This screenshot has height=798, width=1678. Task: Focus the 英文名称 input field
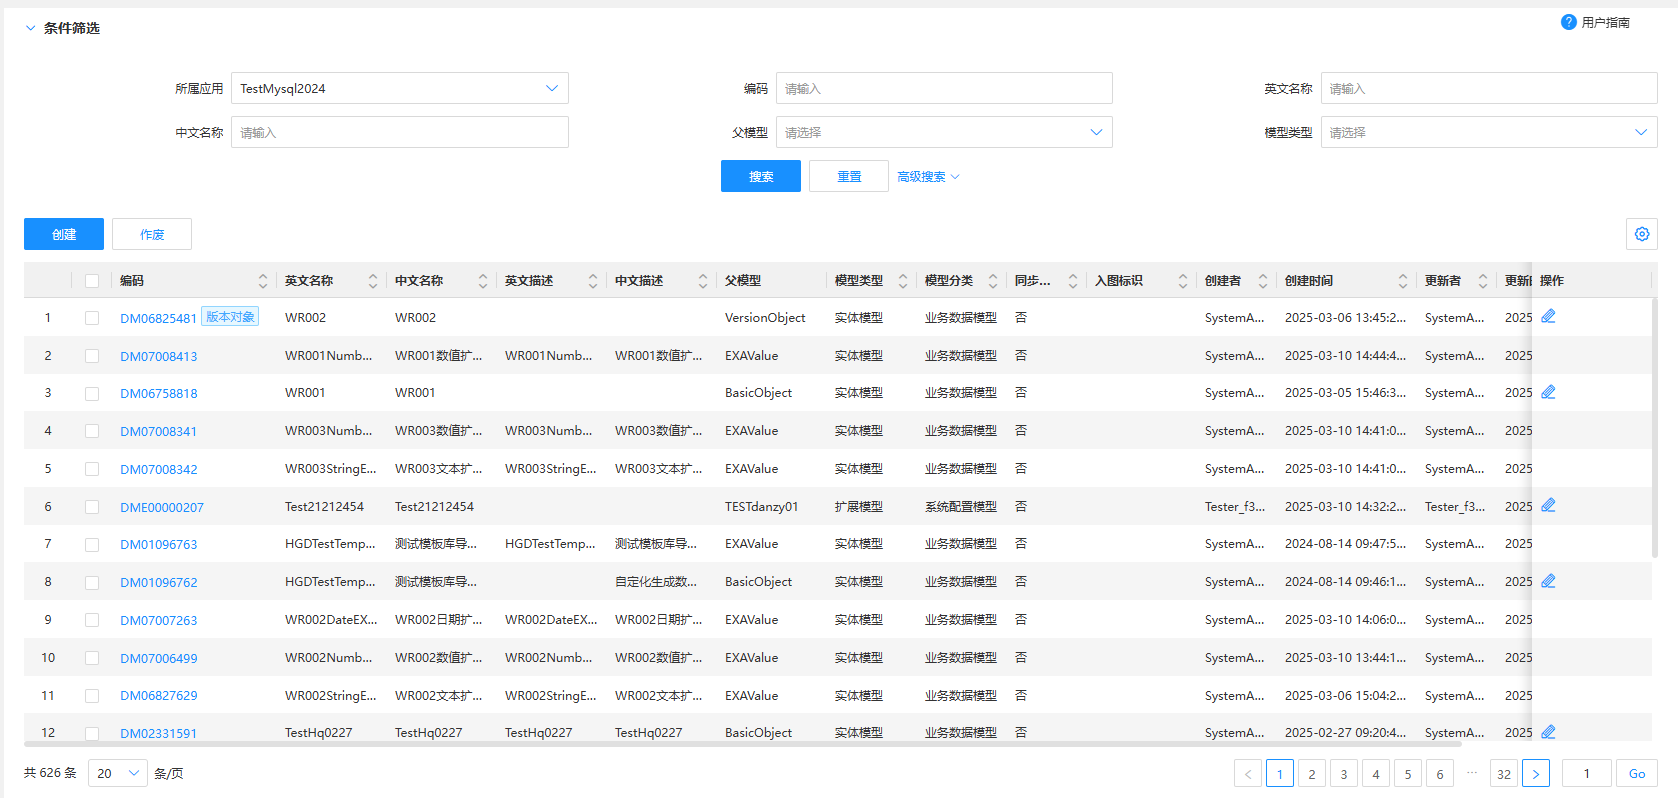[1489, 88]
